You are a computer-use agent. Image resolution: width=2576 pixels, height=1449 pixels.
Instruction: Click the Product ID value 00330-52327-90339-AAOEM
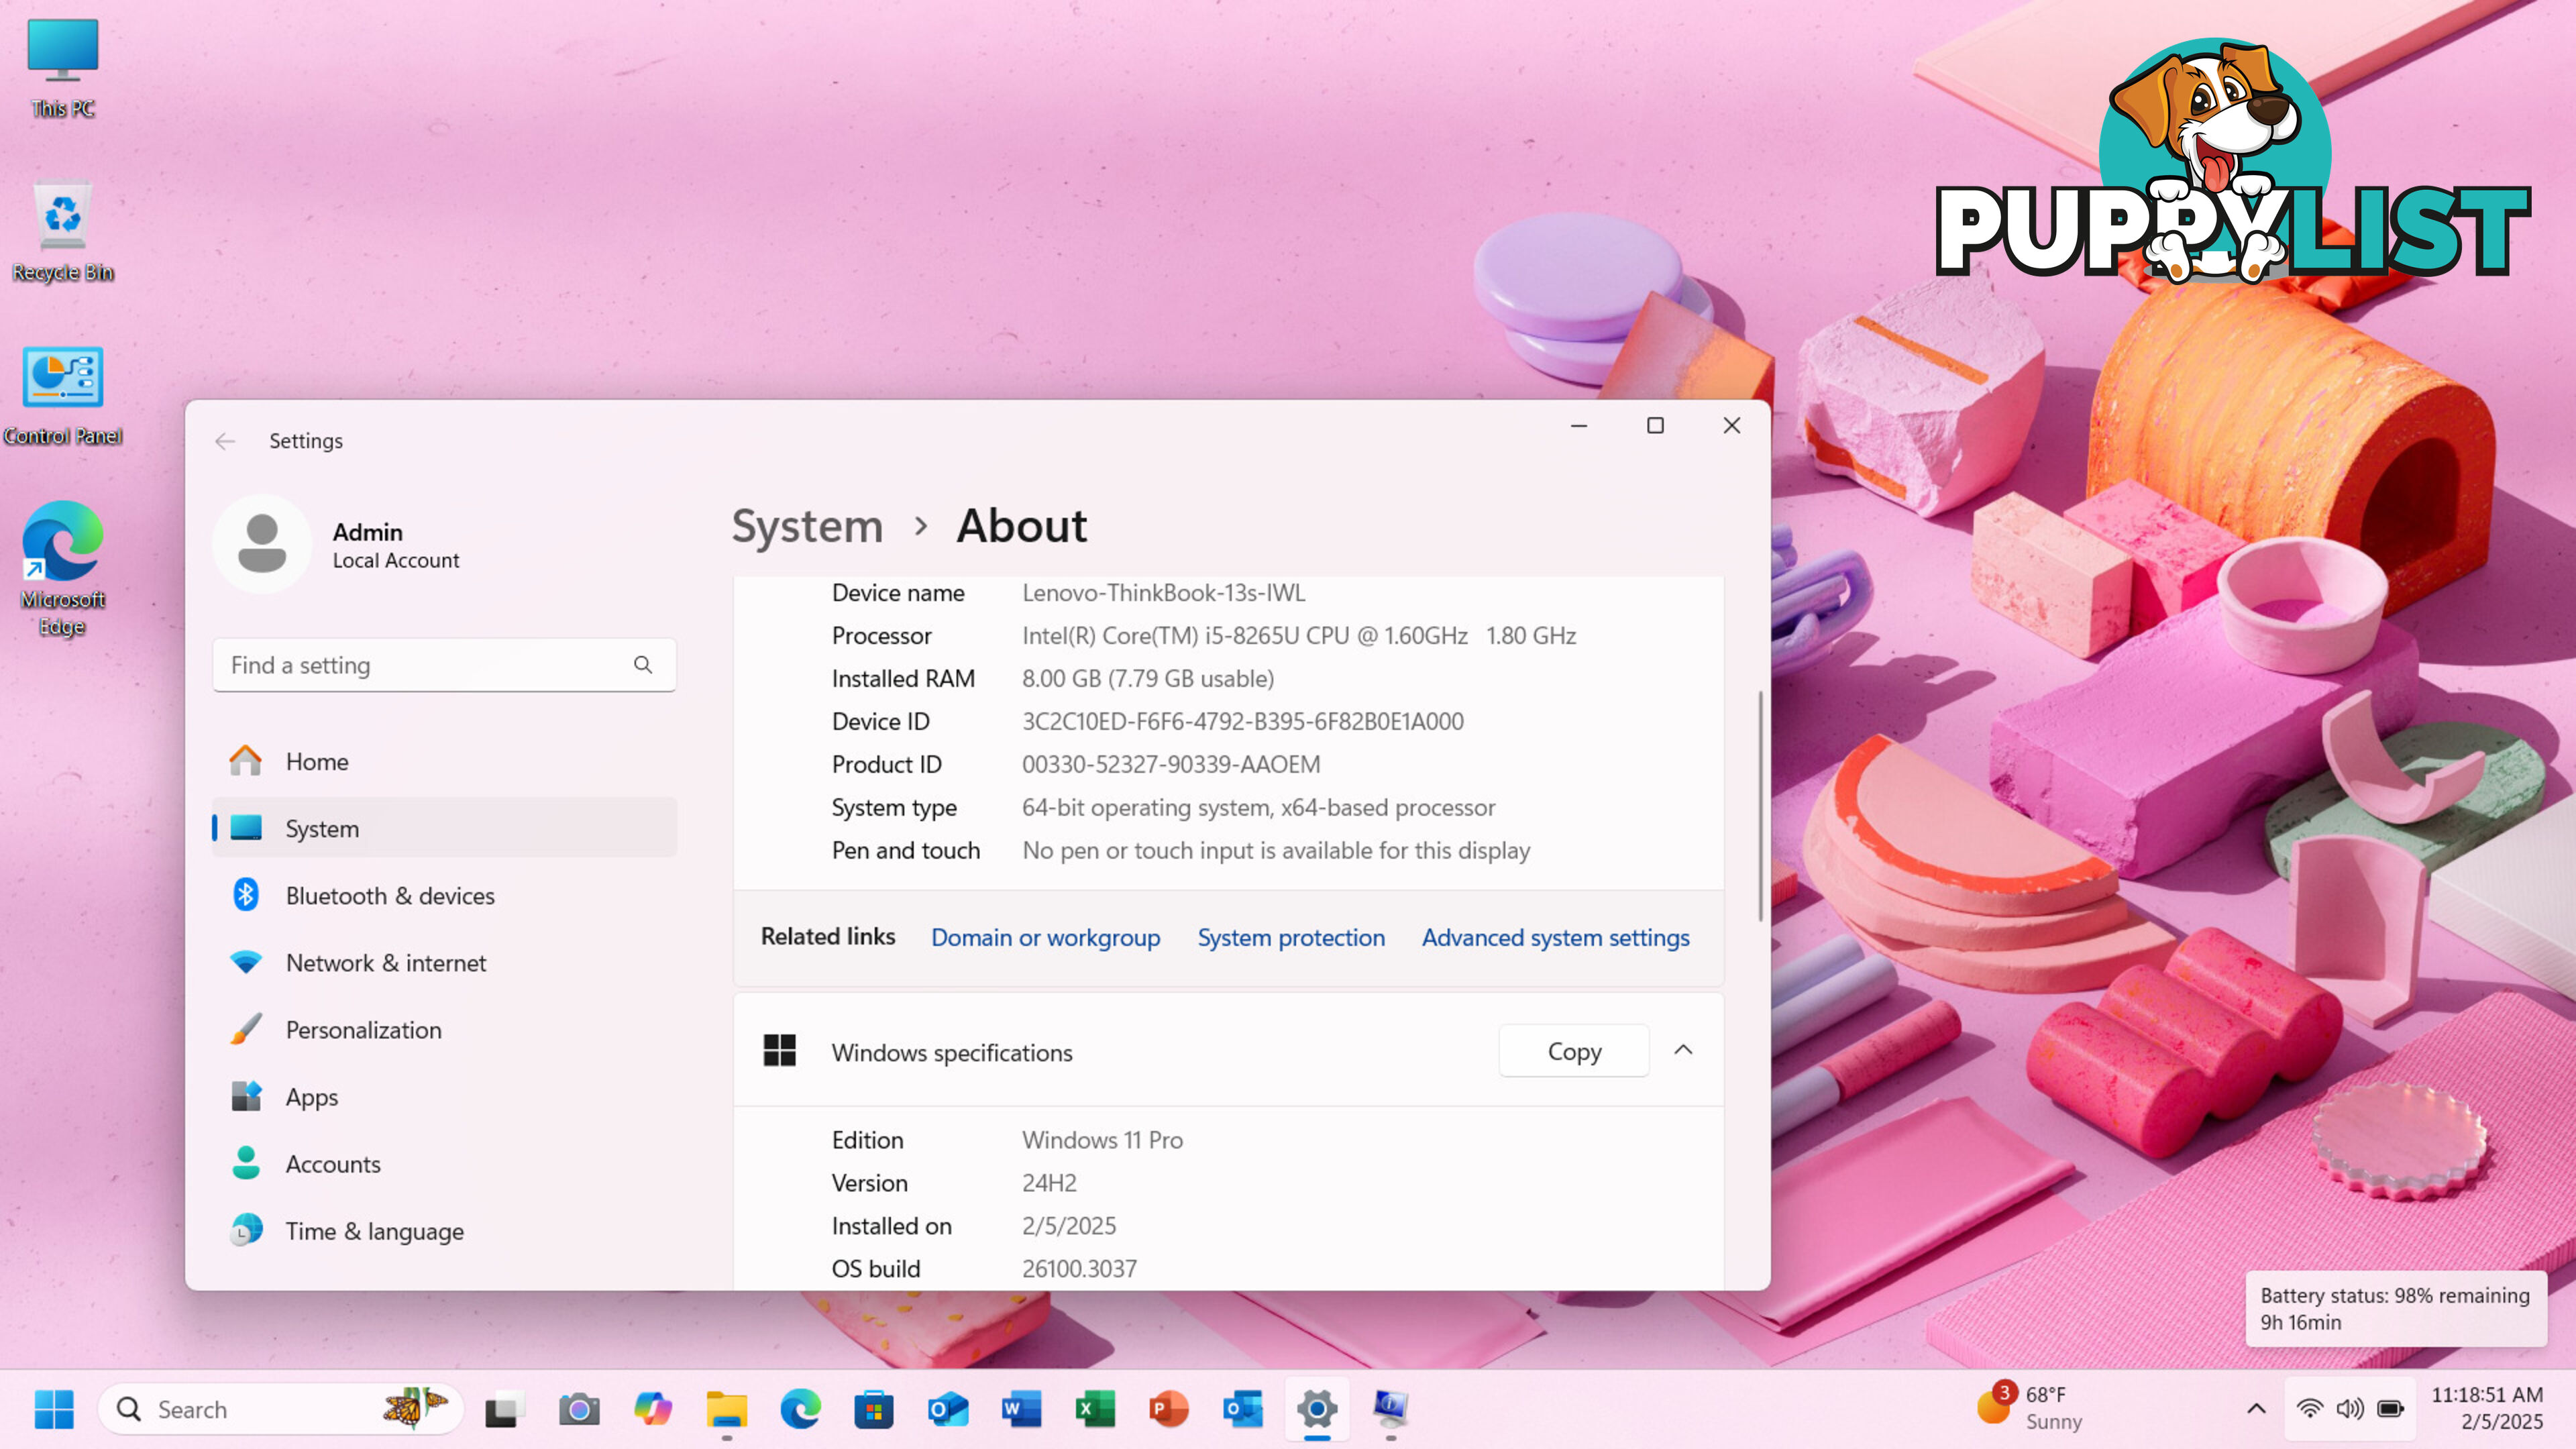[x=1170, y=765]
